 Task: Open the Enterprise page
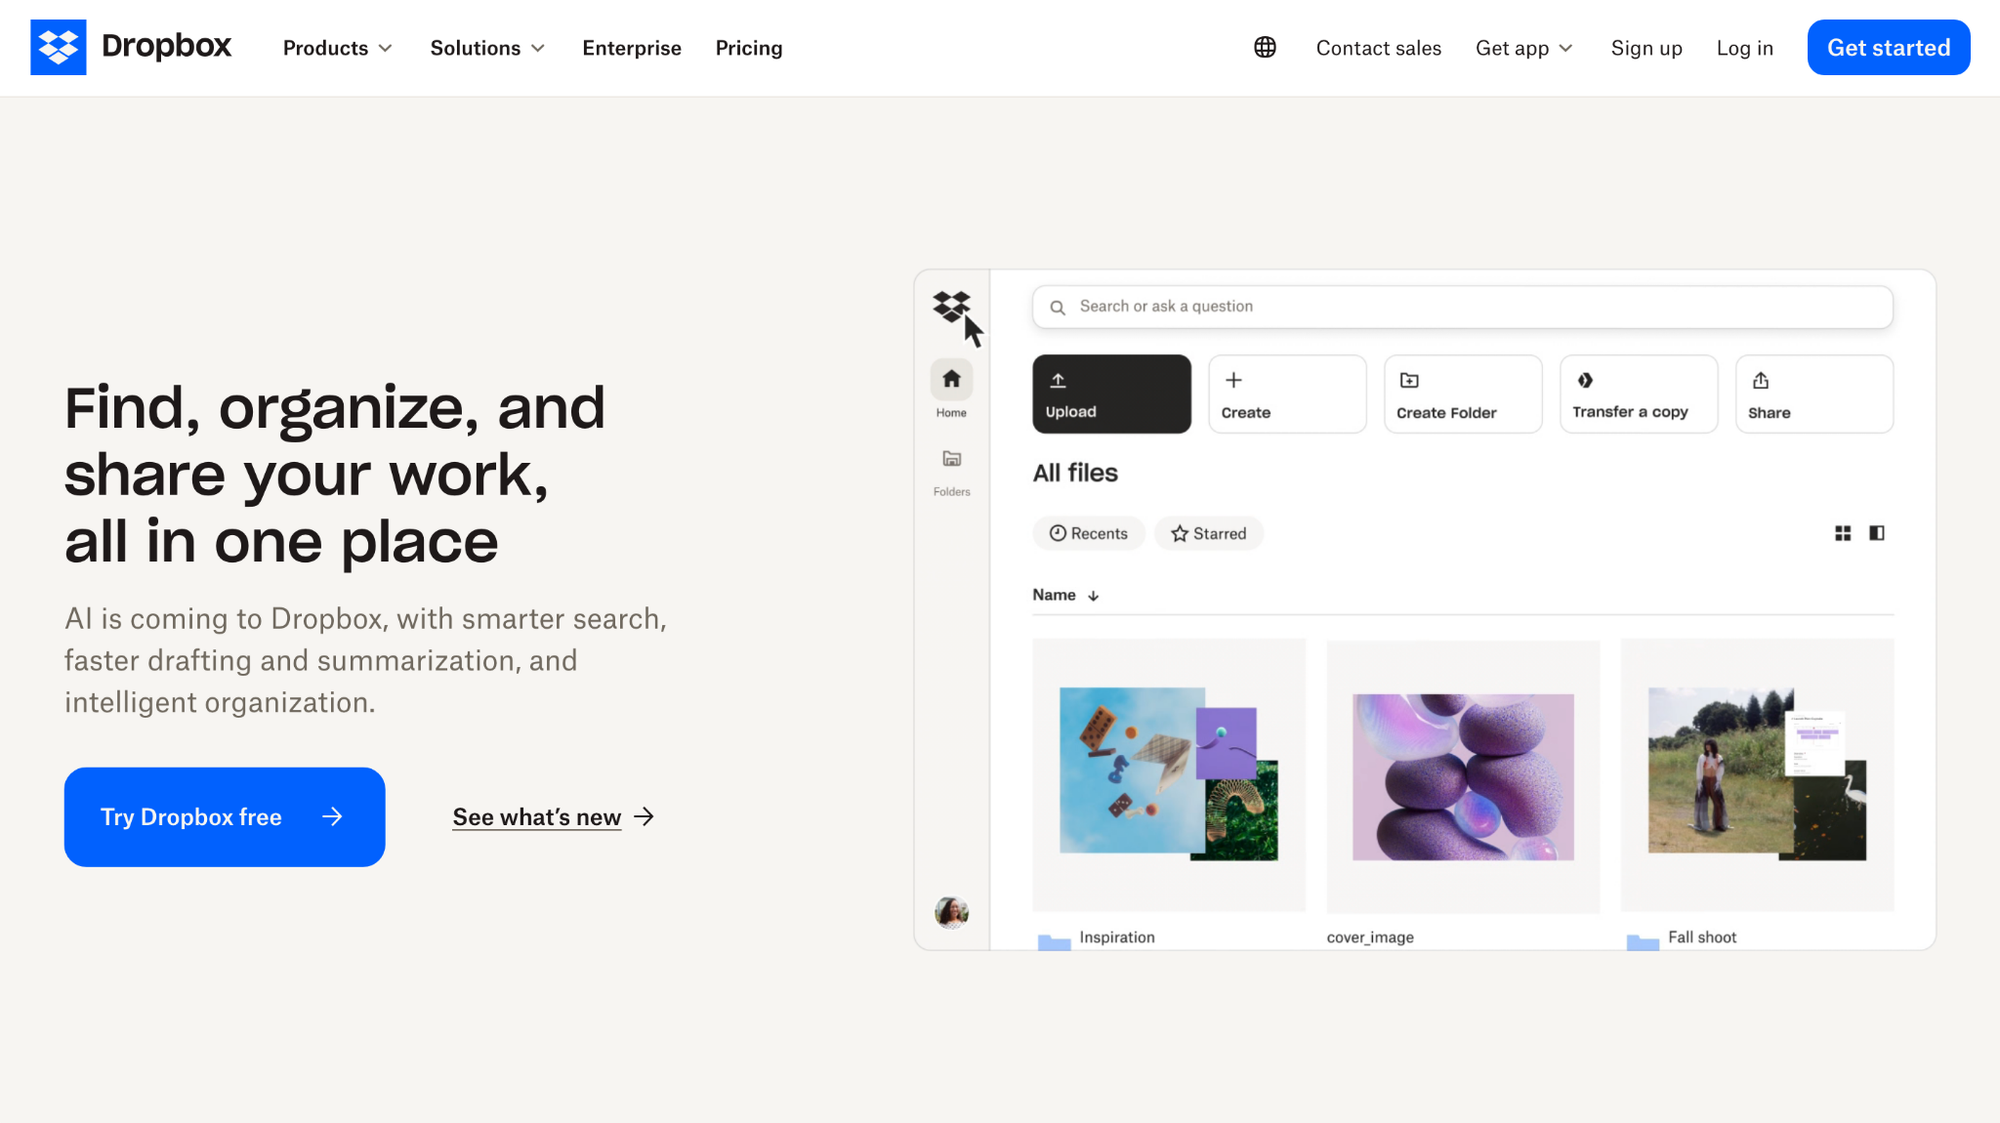(631, 48)
